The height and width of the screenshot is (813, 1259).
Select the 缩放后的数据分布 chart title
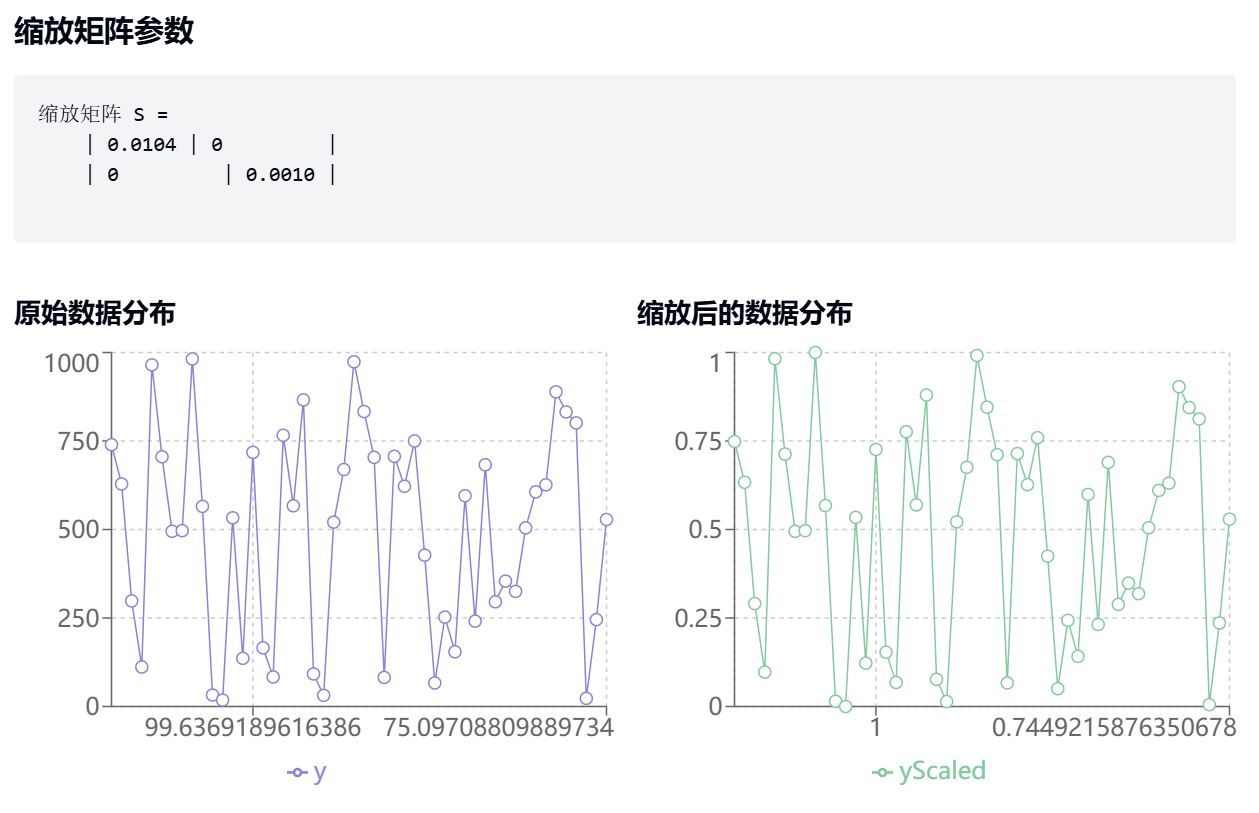(x=745, y=314)
